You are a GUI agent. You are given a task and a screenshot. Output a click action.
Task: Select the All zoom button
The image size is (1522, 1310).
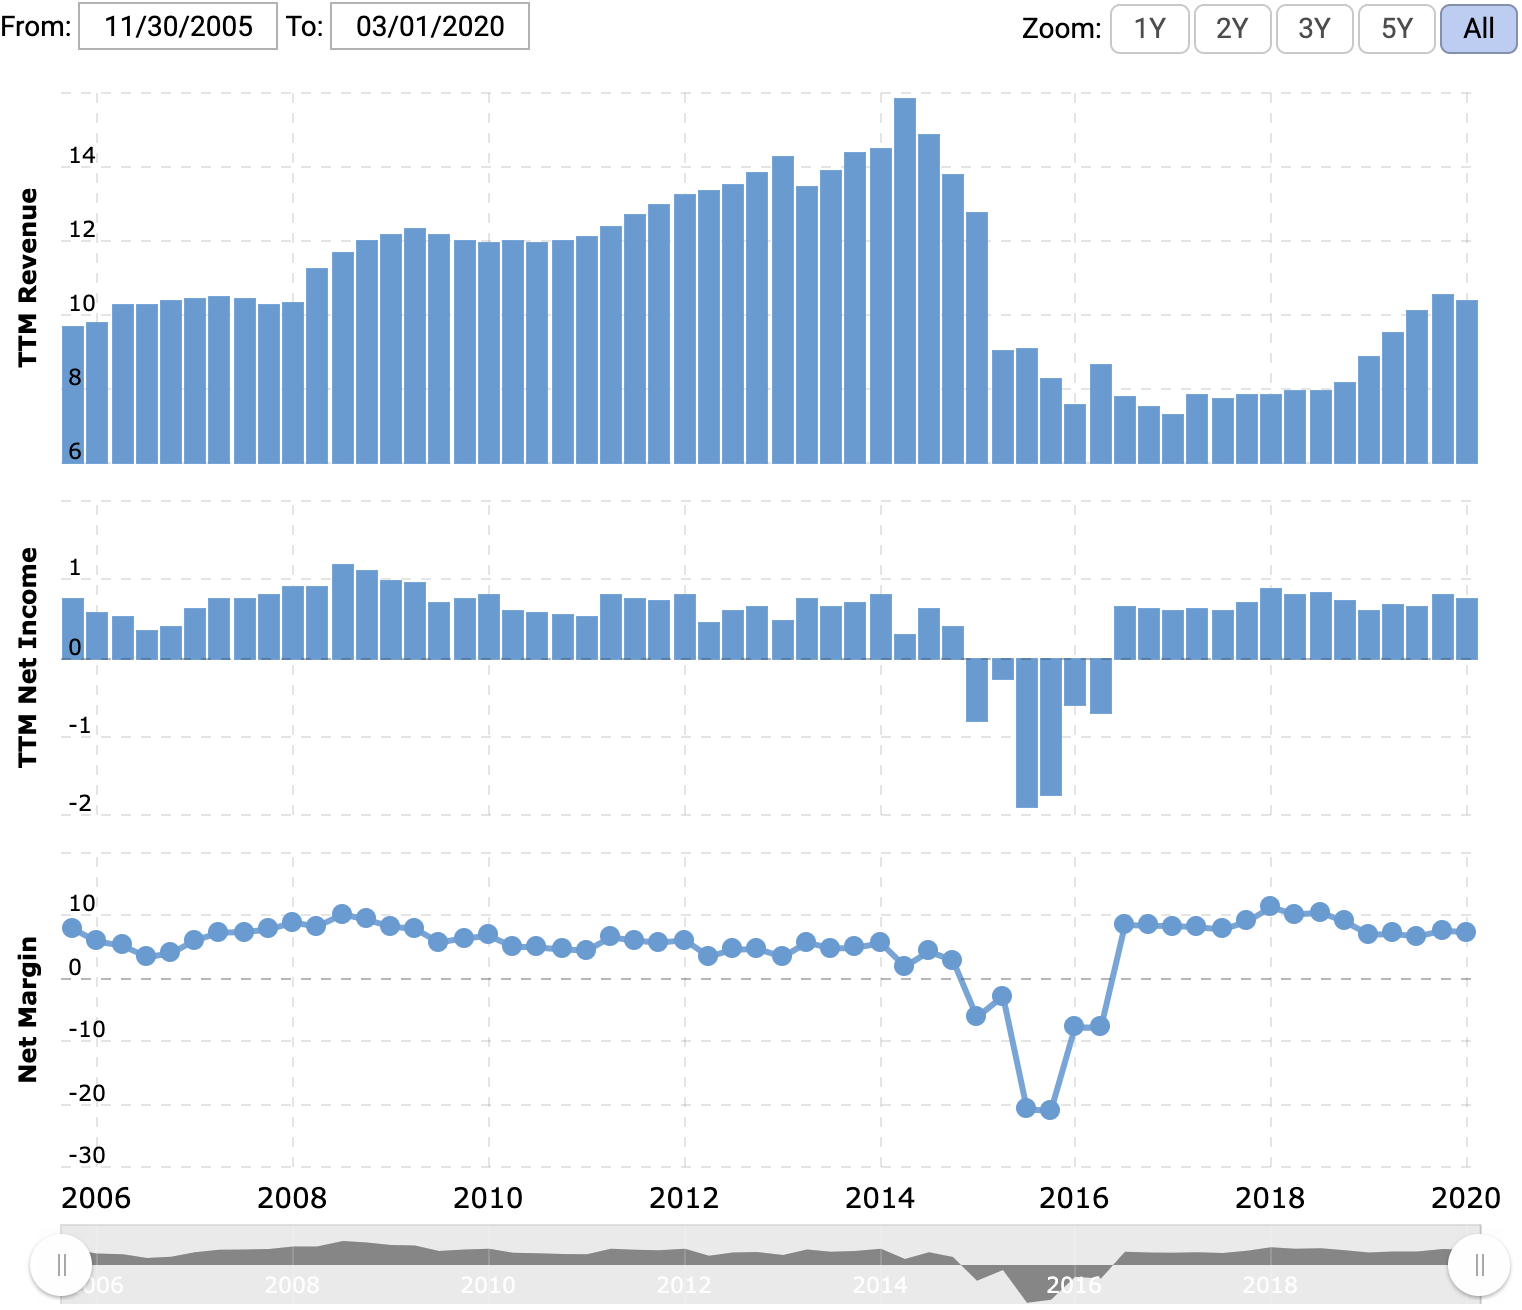[1478, 28]
